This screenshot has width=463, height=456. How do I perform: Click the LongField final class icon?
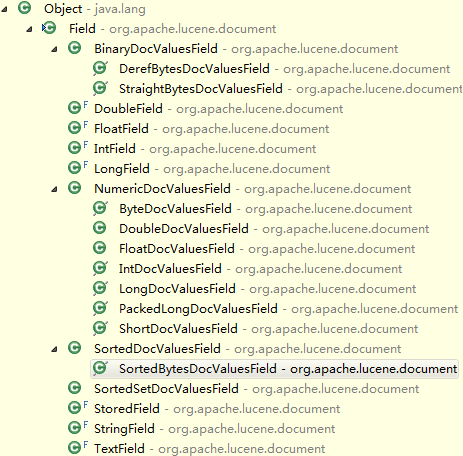click(78, 168)
